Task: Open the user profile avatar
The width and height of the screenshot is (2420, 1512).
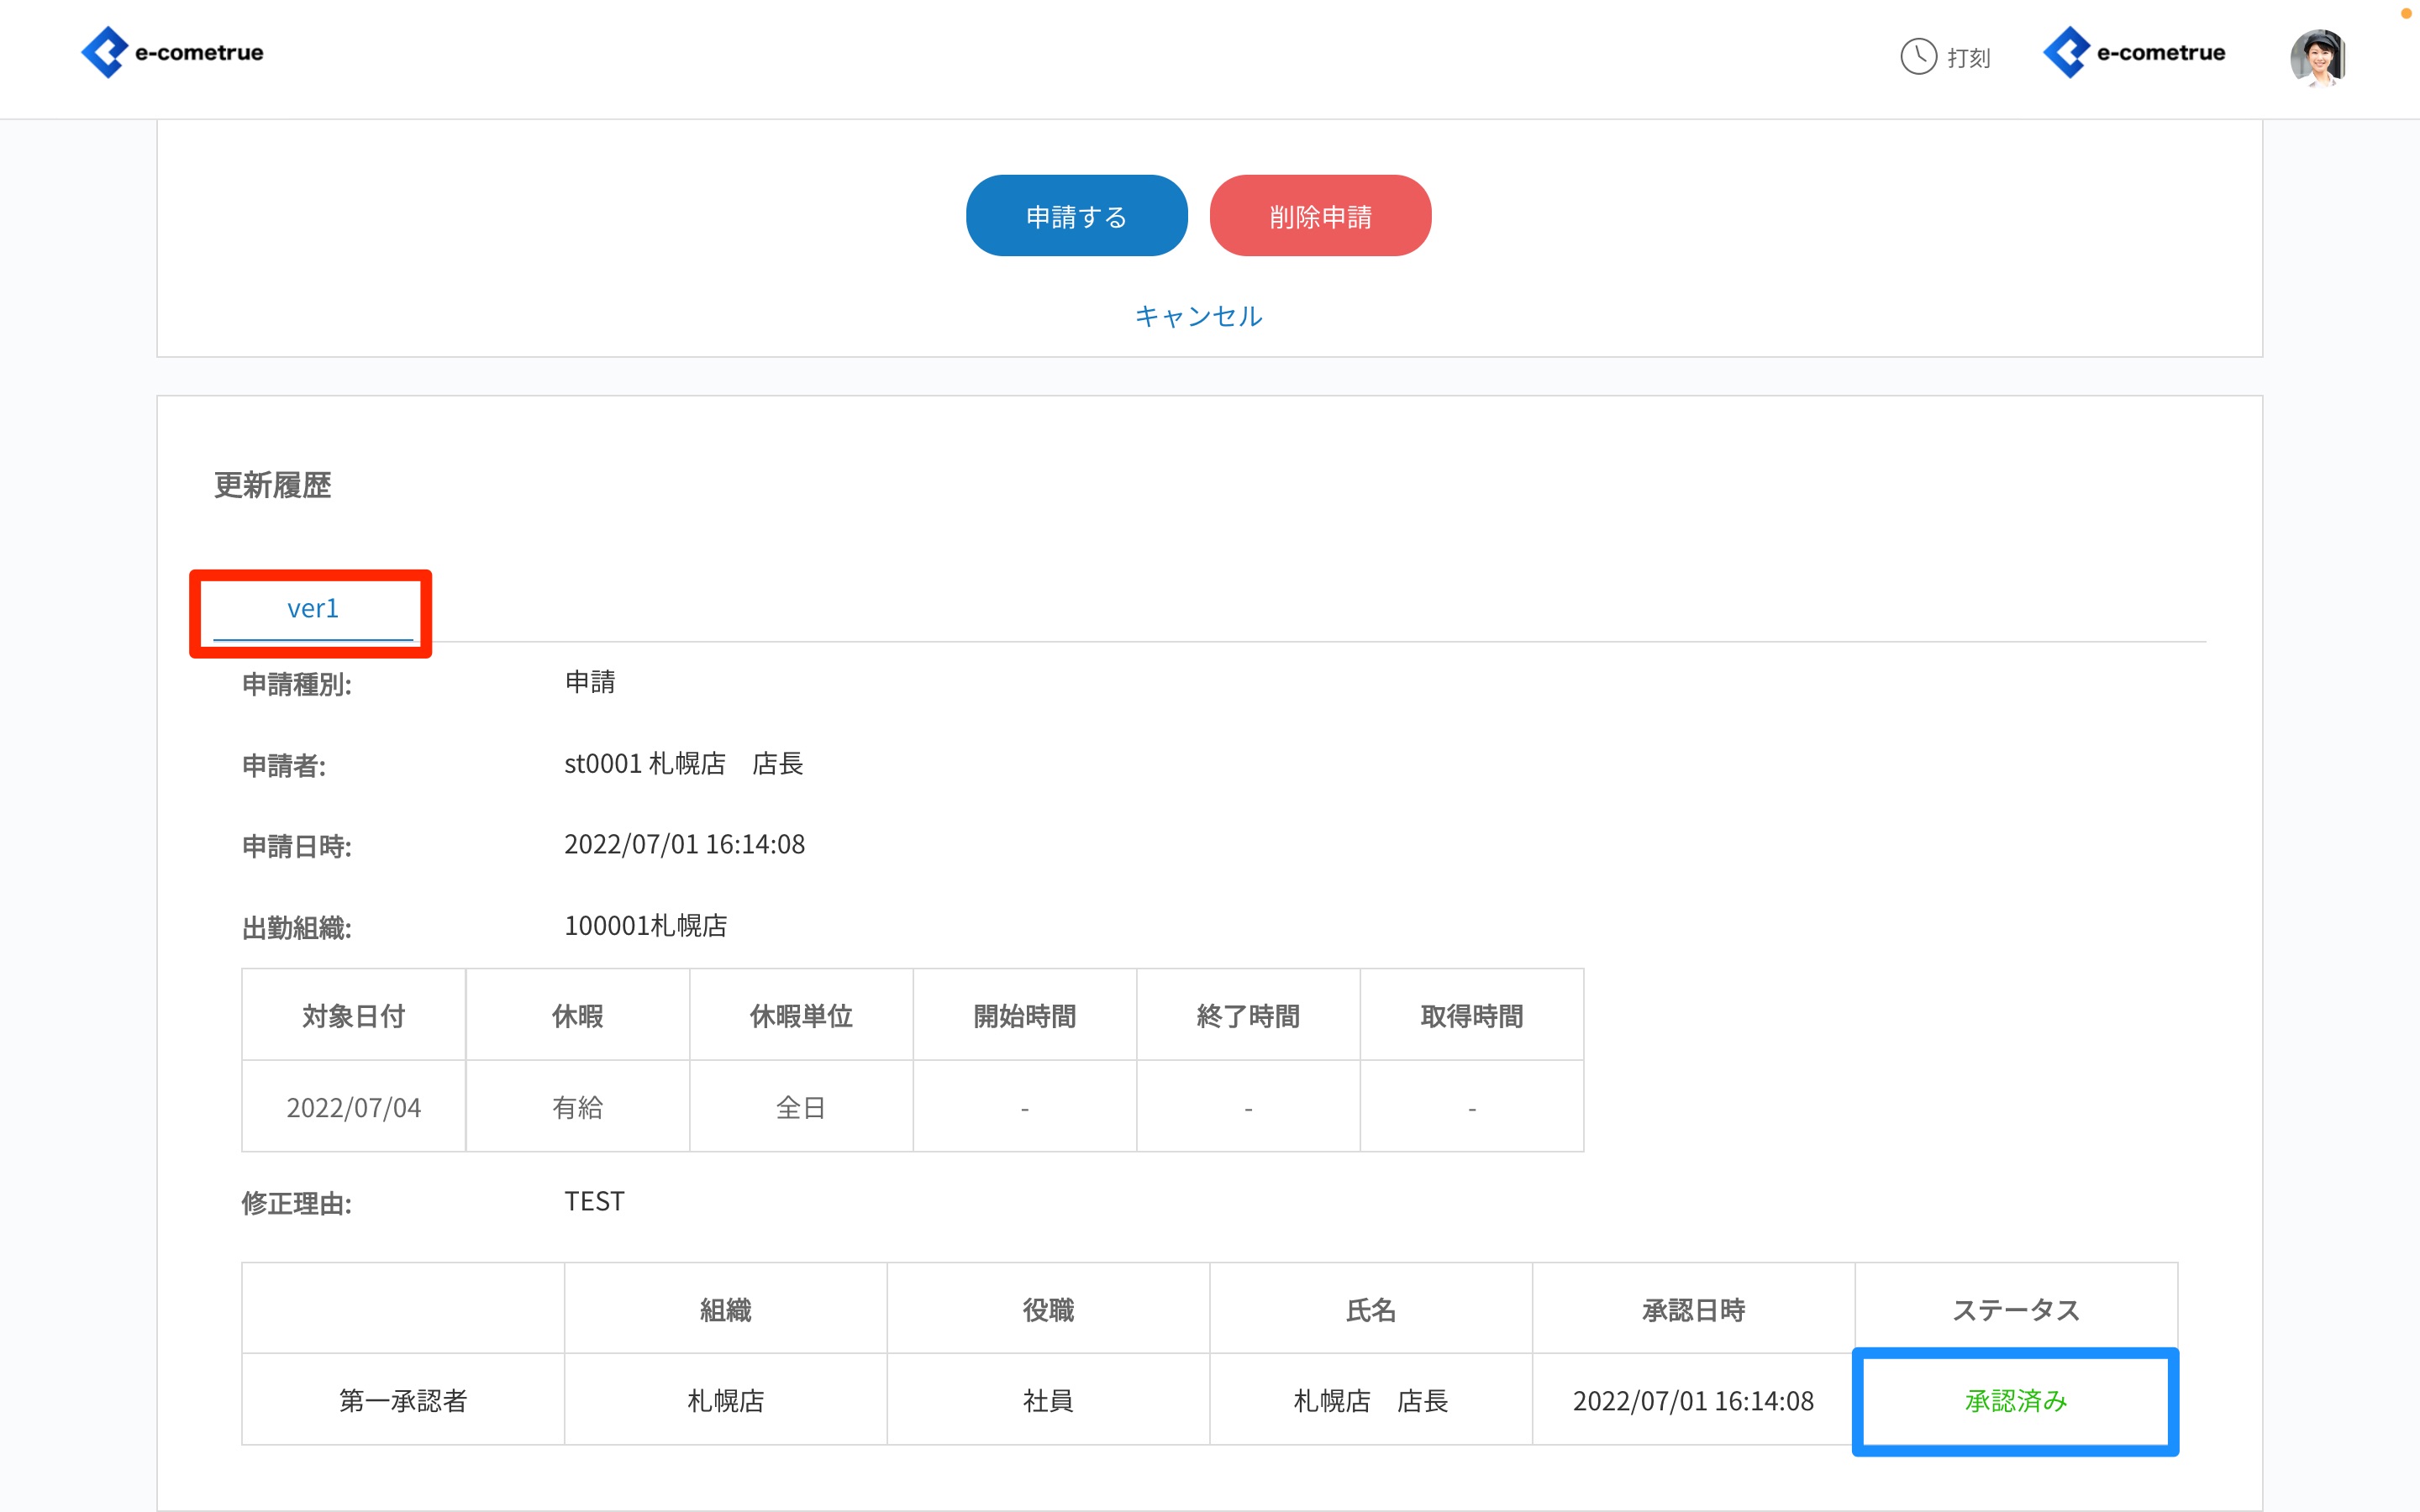Action: point(2317,57)
